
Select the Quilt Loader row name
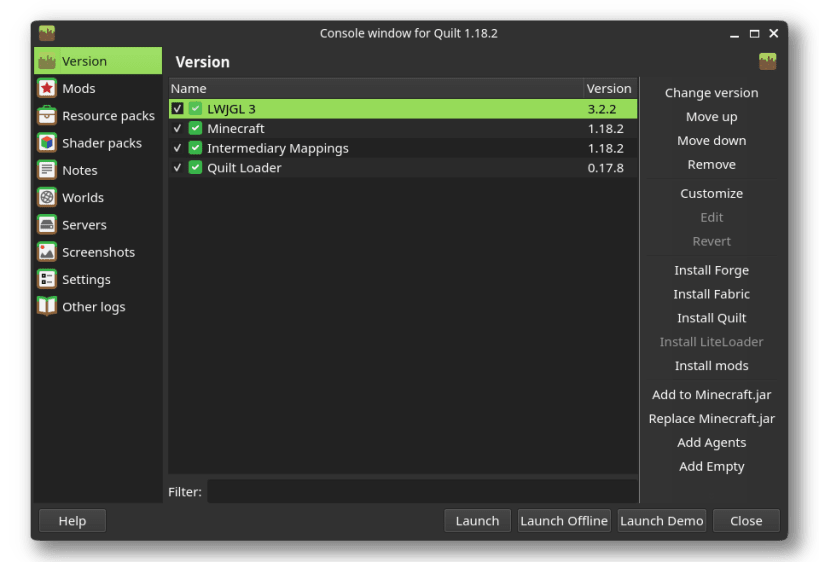pos(244,168)
